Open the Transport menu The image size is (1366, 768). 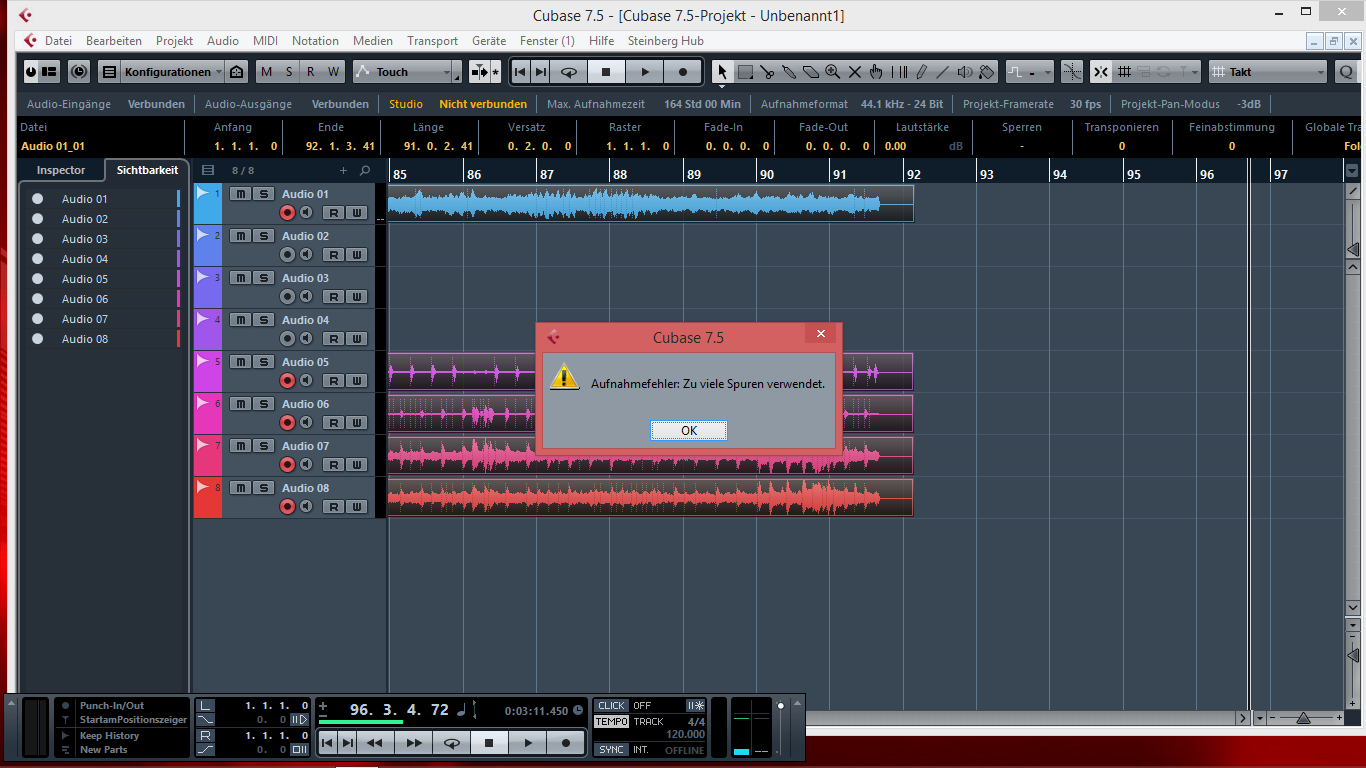(432, 41)
